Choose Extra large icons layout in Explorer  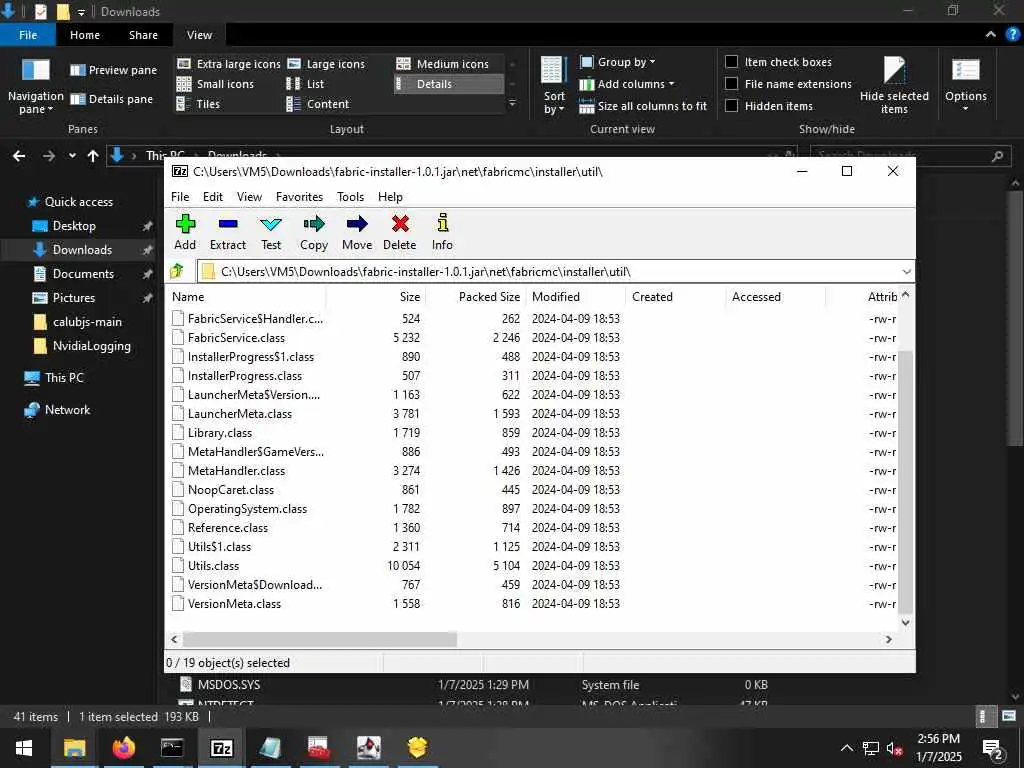coord(229,64)
